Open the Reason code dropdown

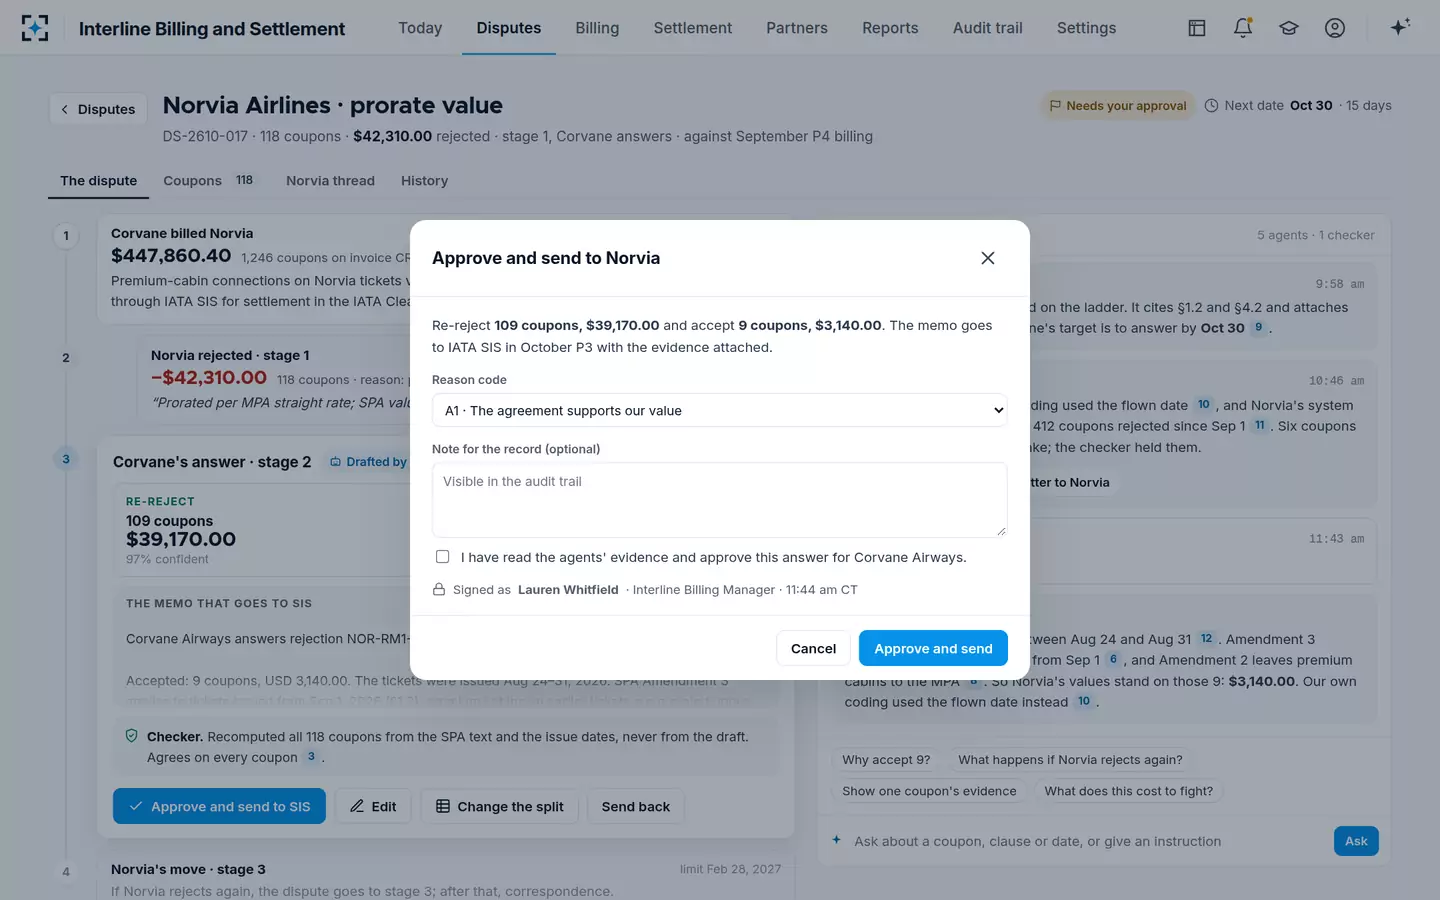coord(720,410)
